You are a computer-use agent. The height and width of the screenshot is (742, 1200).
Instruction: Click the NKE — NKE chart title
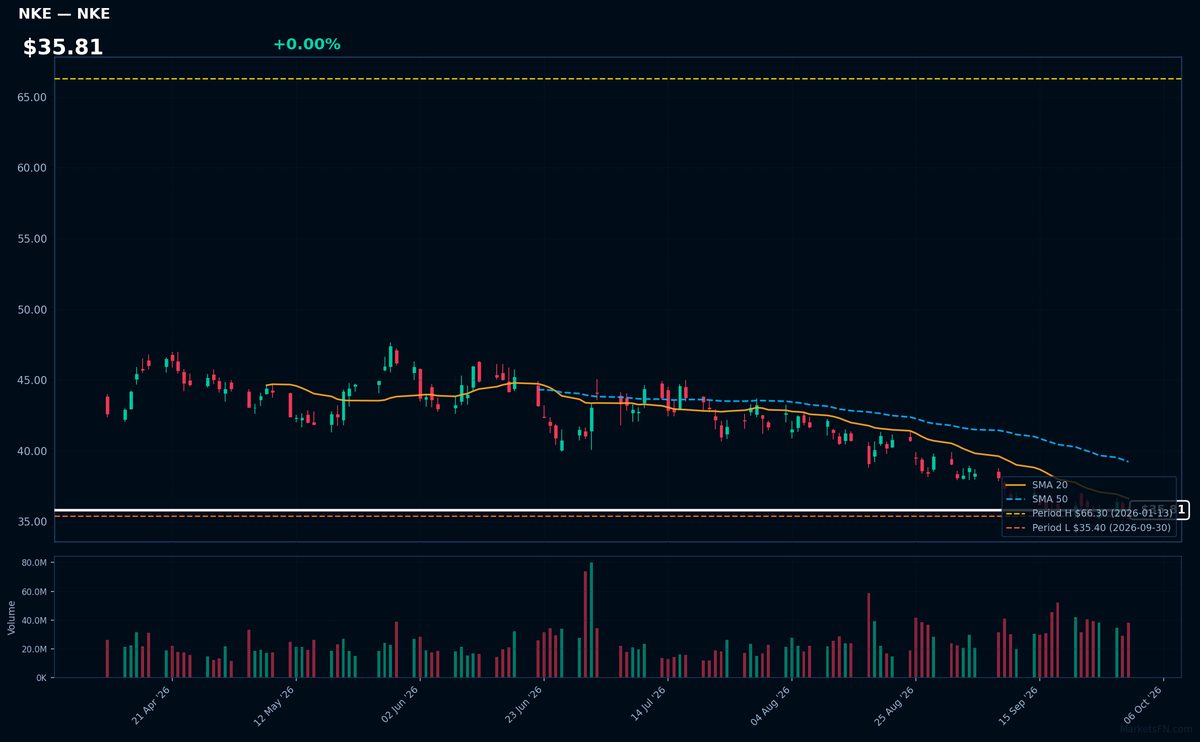coord(64,14)
